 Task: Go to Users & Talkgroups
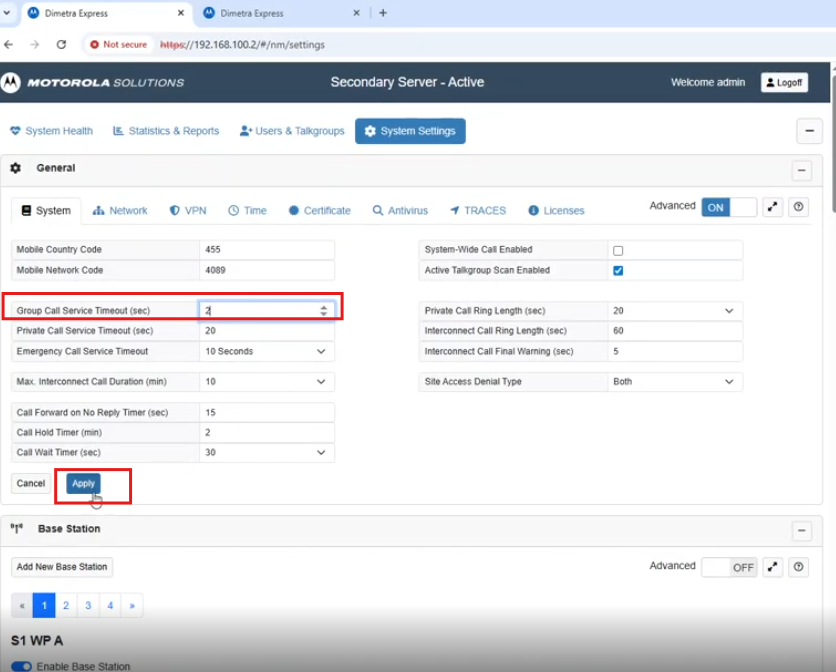(x=292, y=131)
